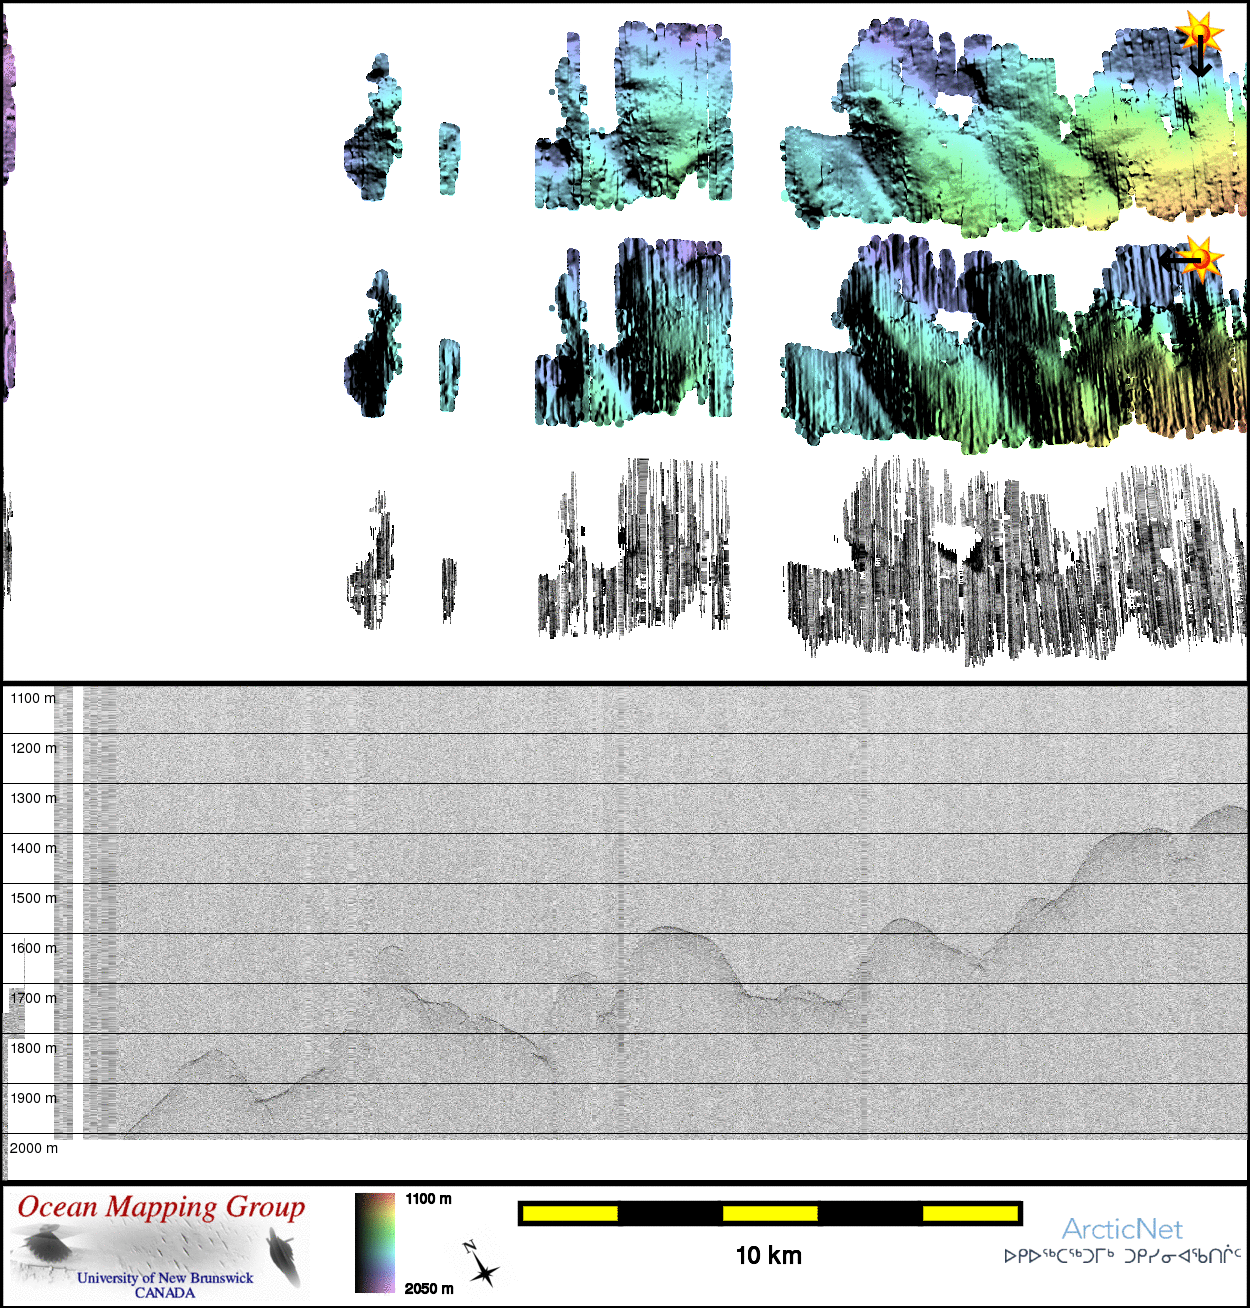Click the sun icon with left-pointing arrow

coord(1203,257)
